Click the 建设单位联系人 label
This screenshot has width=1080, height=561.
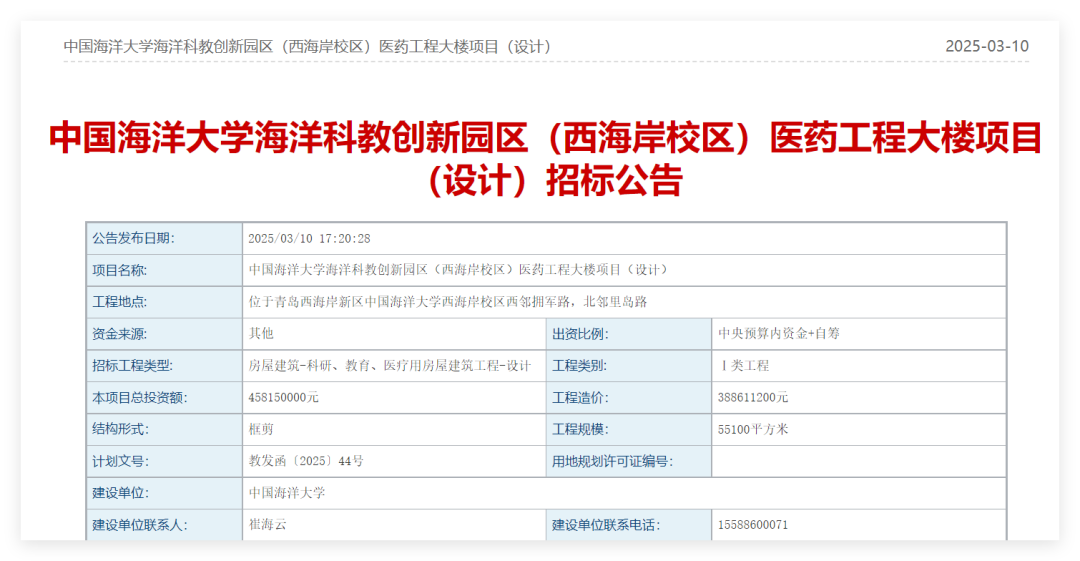(139, 524)
